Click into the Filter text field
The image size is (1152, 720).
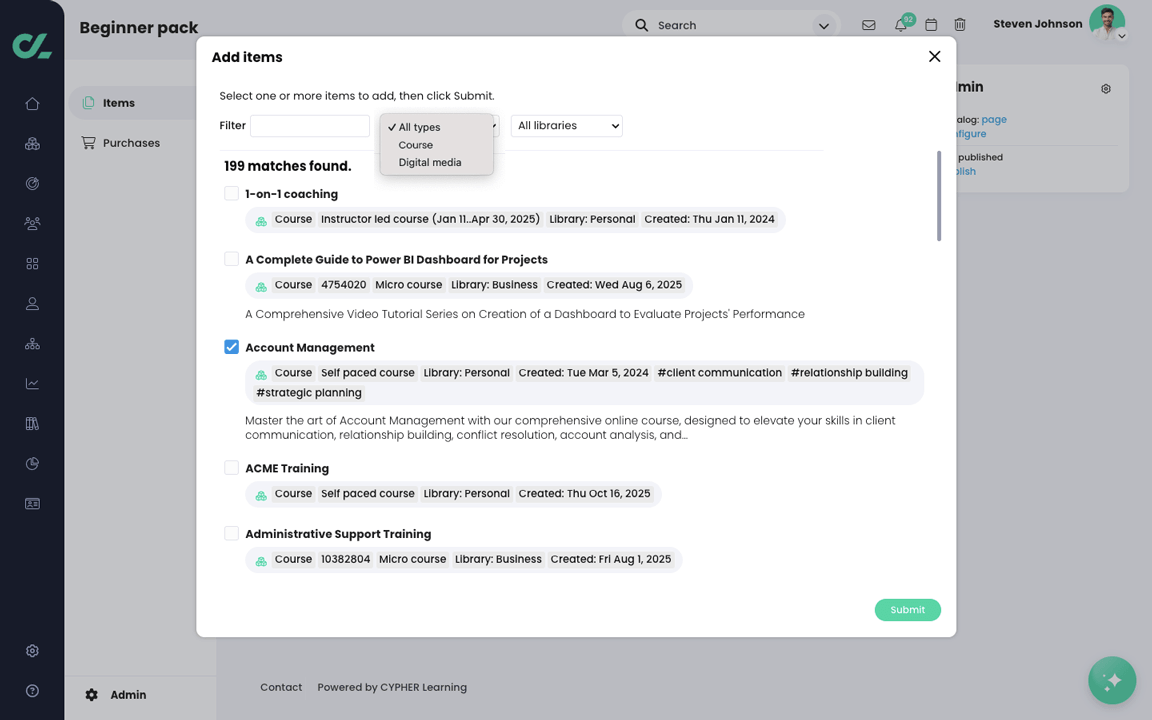310,126
